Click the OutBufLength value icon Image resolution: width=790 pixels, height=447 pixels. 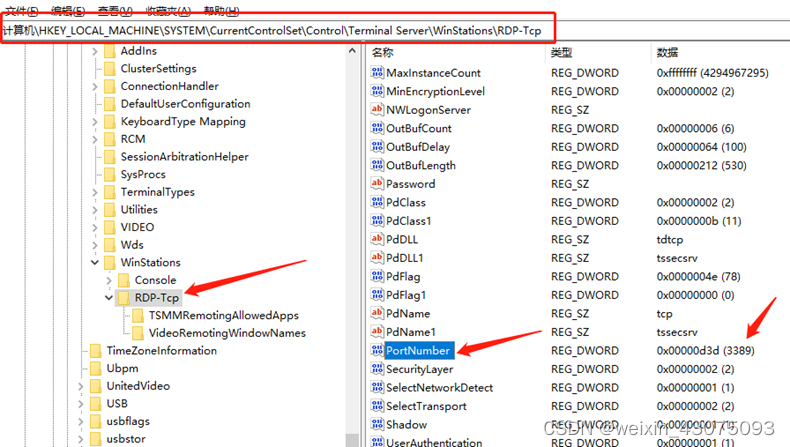pyautogui.click(x=377, y=165)
